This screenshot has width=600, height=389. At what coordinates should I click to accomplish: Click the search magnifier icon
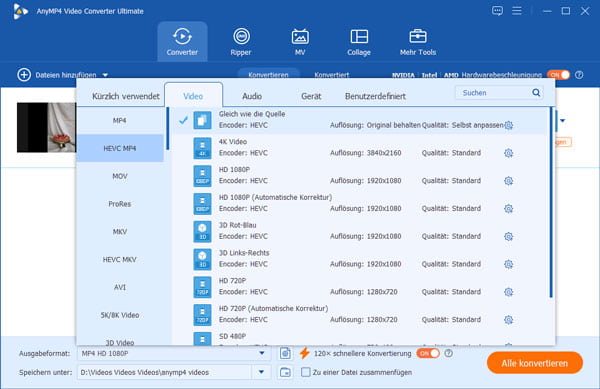tap(536, 92)
